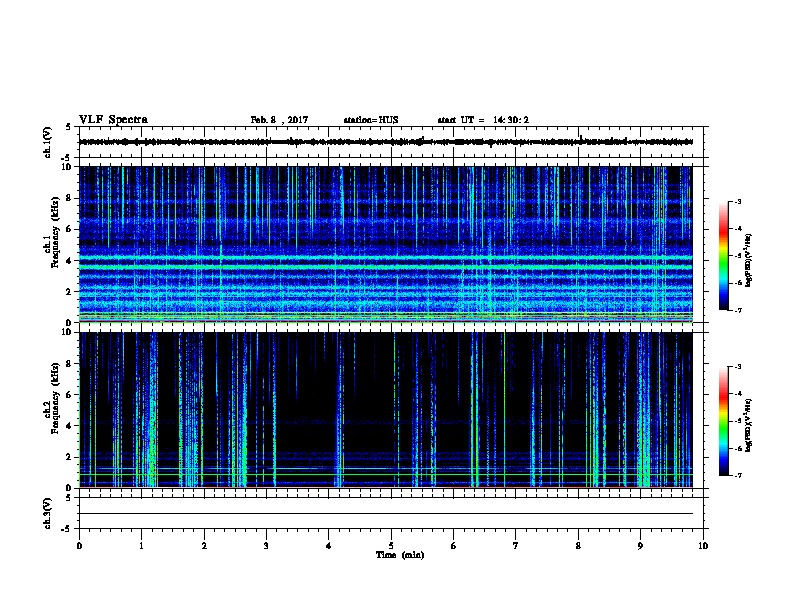This screenshot has width=792, height=612.
Task: Click time axis tick label "7"
Action: click(x=516, y=546)
